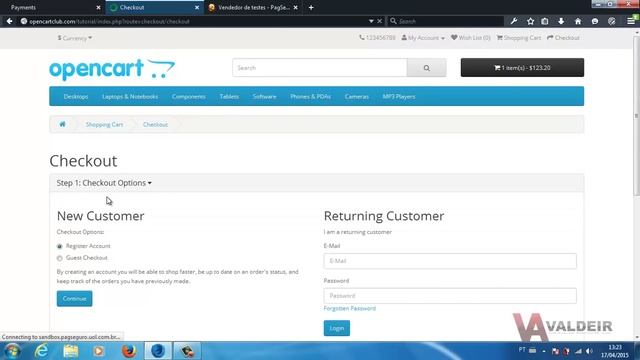Open Windows Explorer folder from taskbar
640x360 pixels.
tap(71, 351)
